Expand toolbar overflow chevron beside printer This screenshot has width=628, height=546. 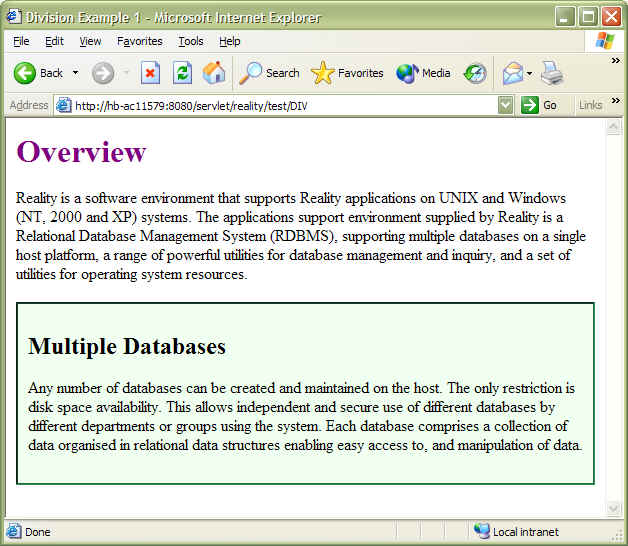pyautogui.click(x=616, y=60)
